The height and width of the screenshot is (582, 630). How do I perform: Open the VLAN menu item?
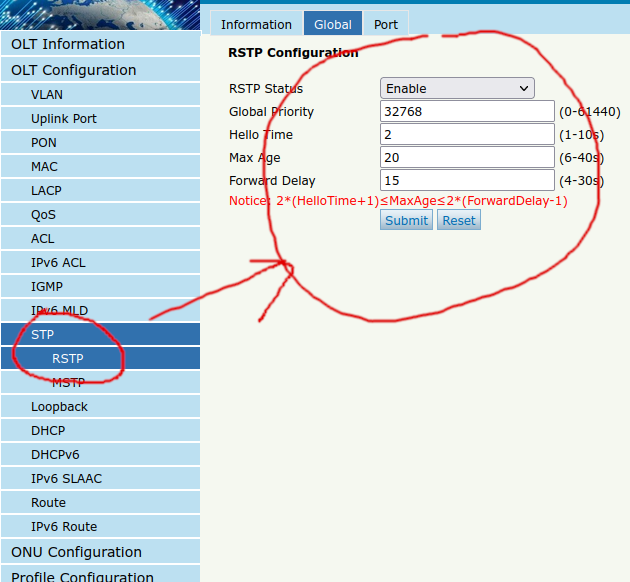46,95
